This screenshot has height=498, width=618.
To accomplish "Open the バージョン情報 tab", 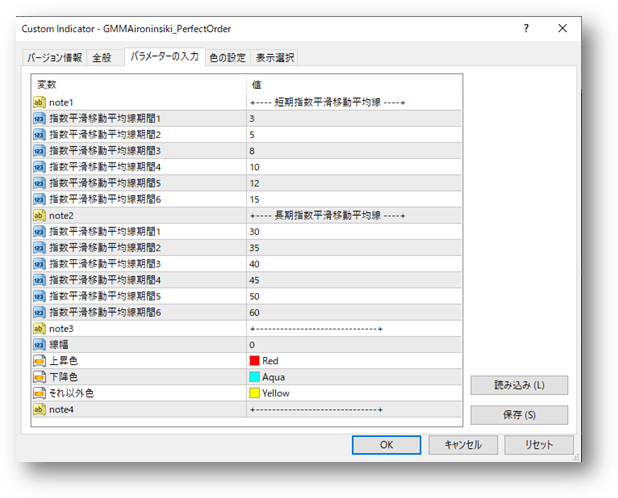I will coord(54,58).
